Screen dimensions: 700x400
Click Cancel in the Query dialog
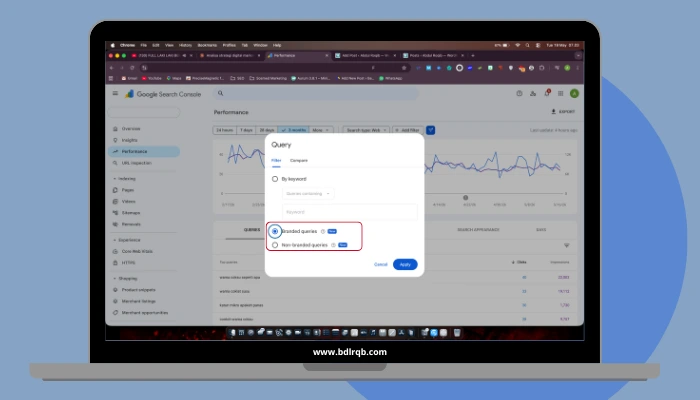pyautogui.click(x=380, y=264)
